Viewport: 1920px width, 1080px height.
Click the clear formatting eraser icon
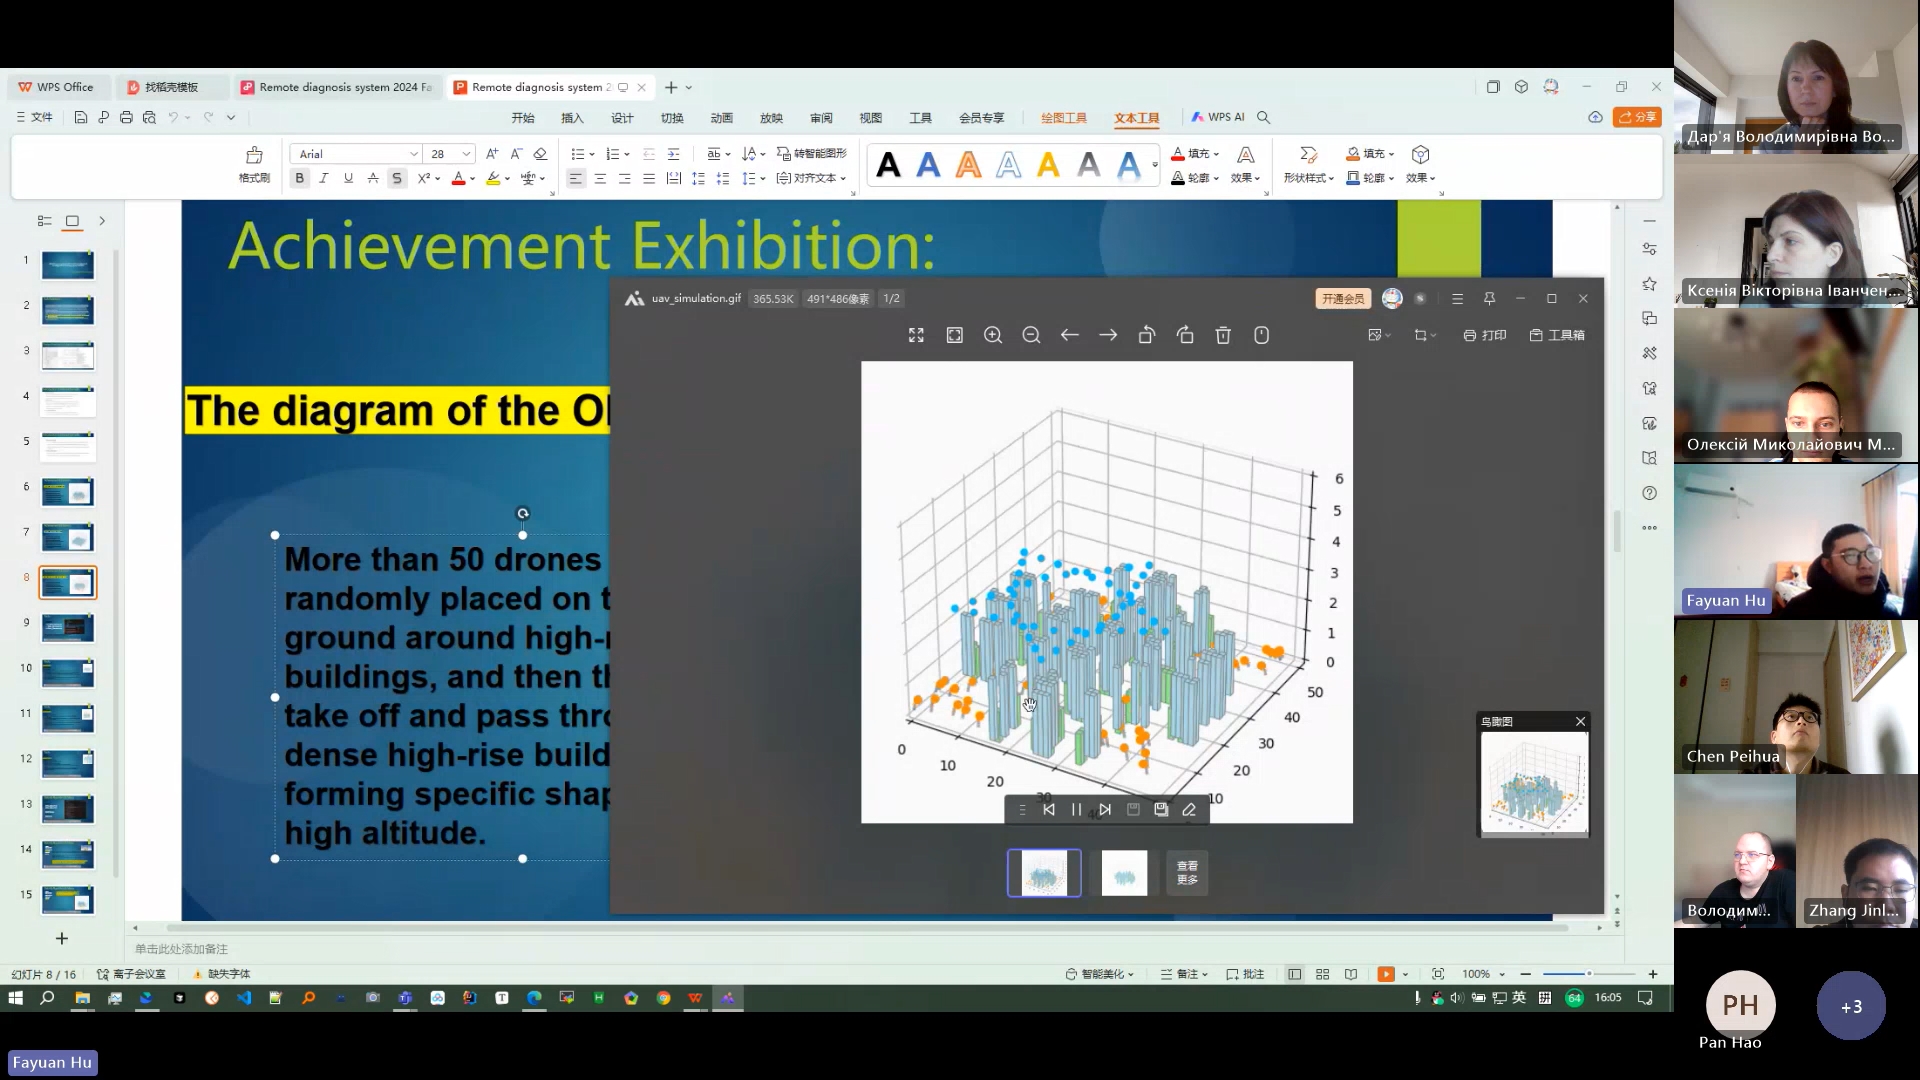[540, 153]
